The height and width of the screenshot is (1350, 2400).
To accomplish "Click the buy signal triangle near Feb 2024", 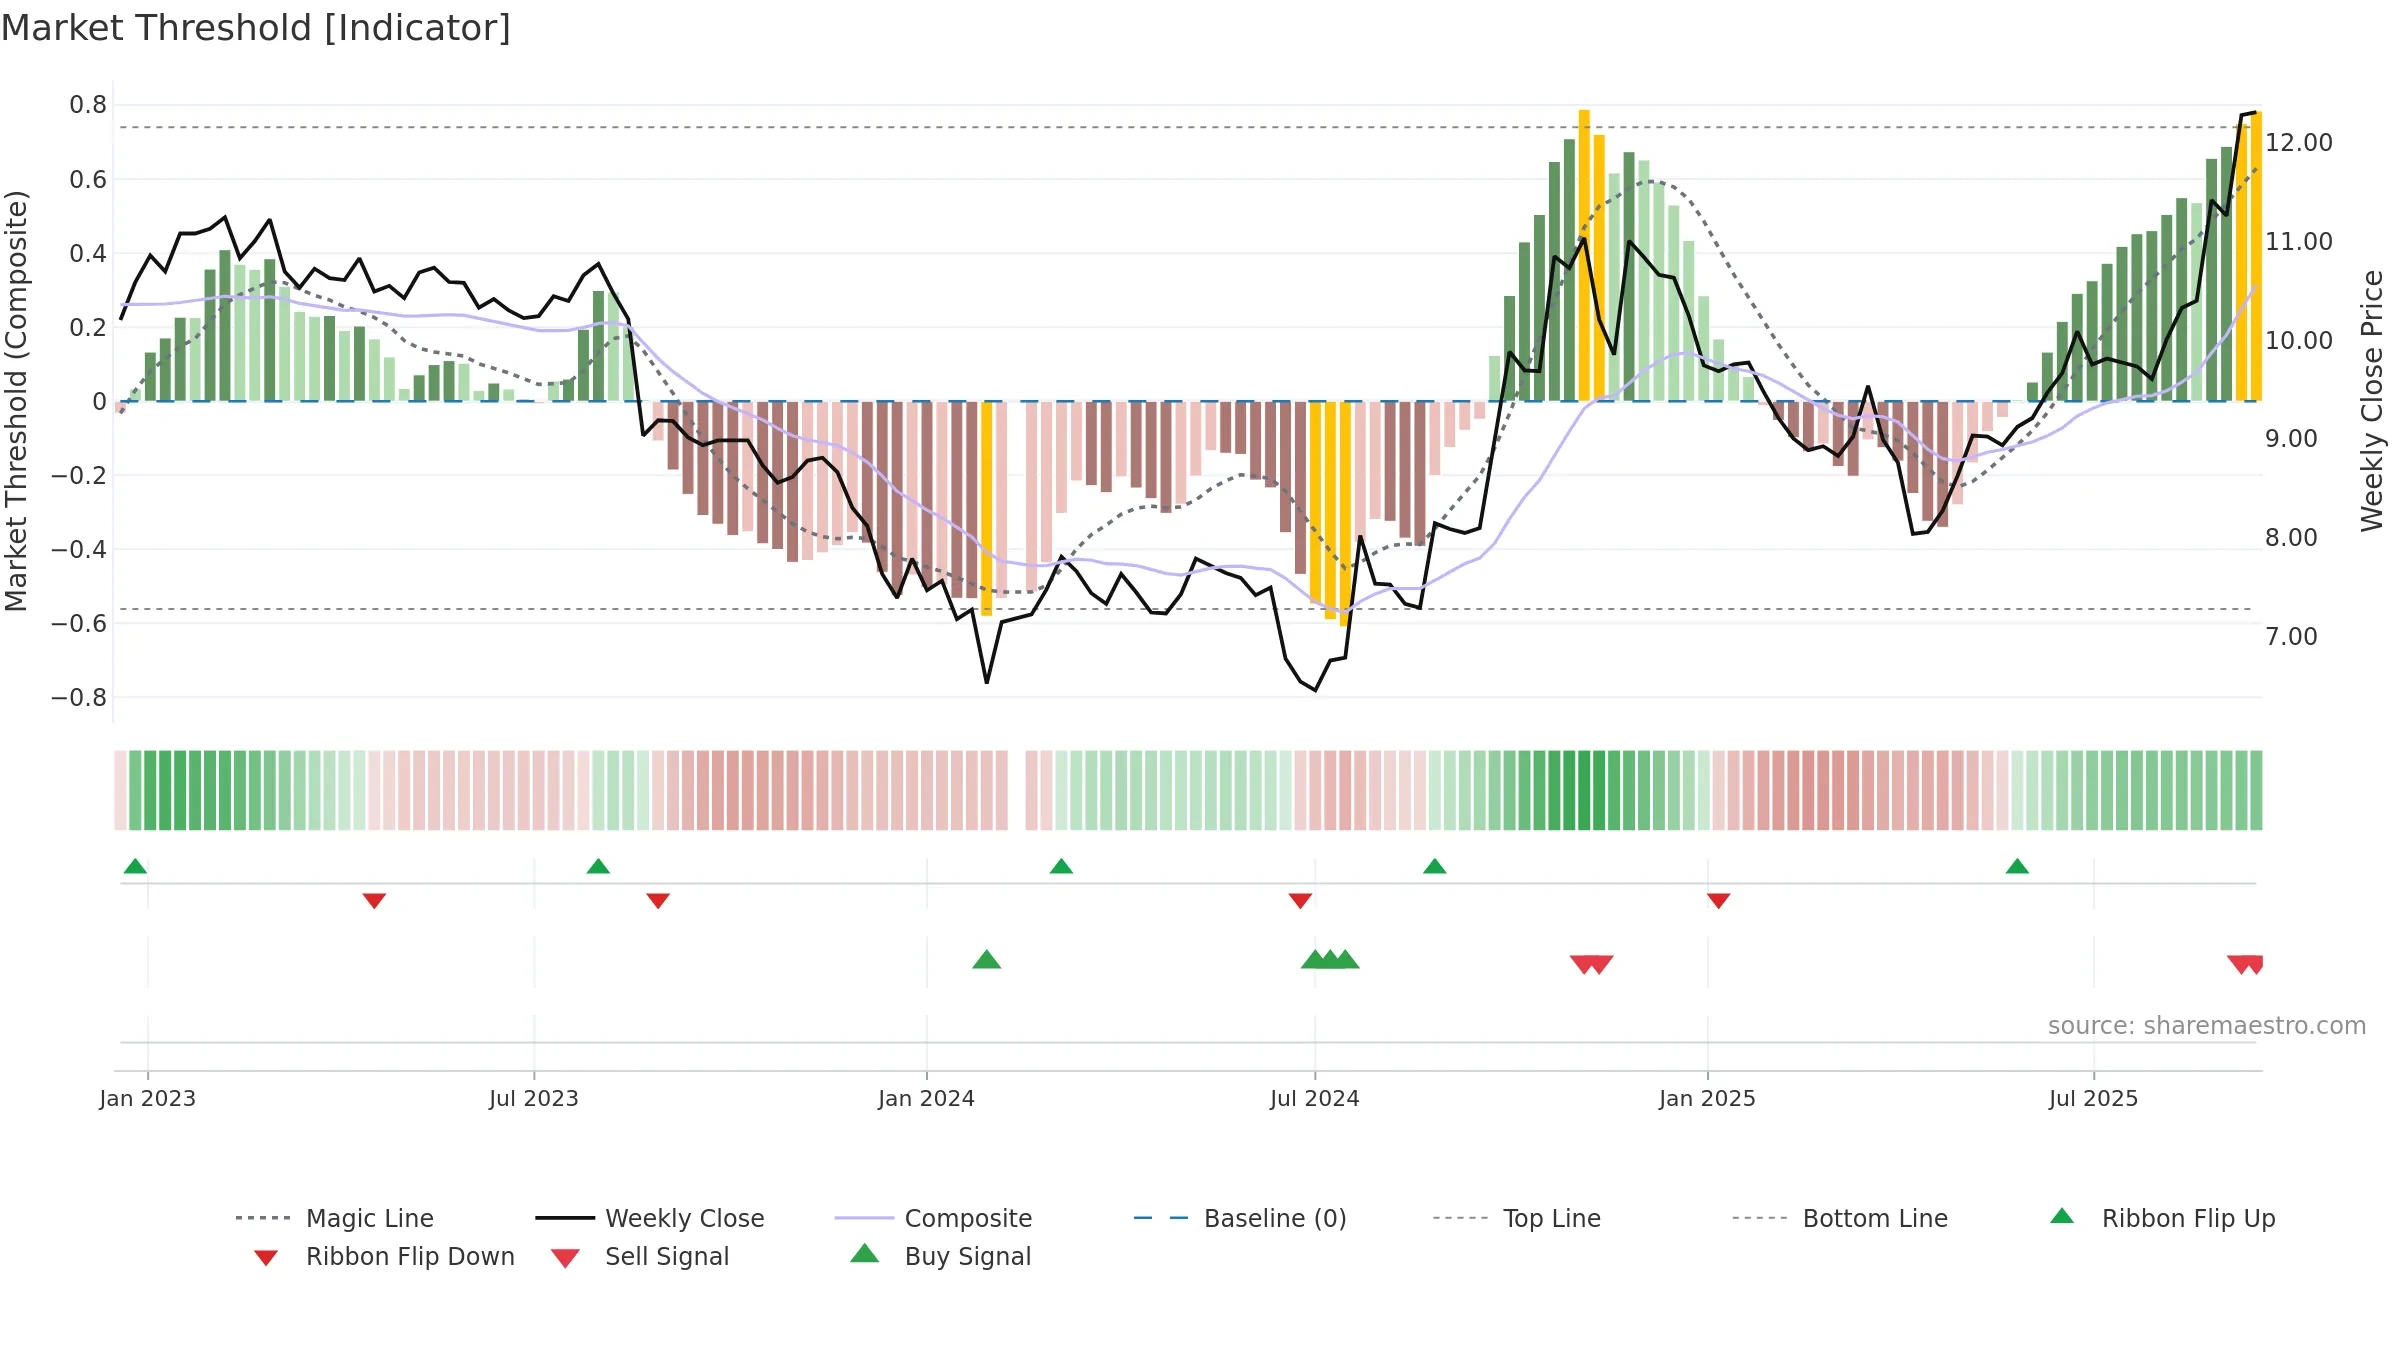I will pyautogui.click(x=987, y=959).
